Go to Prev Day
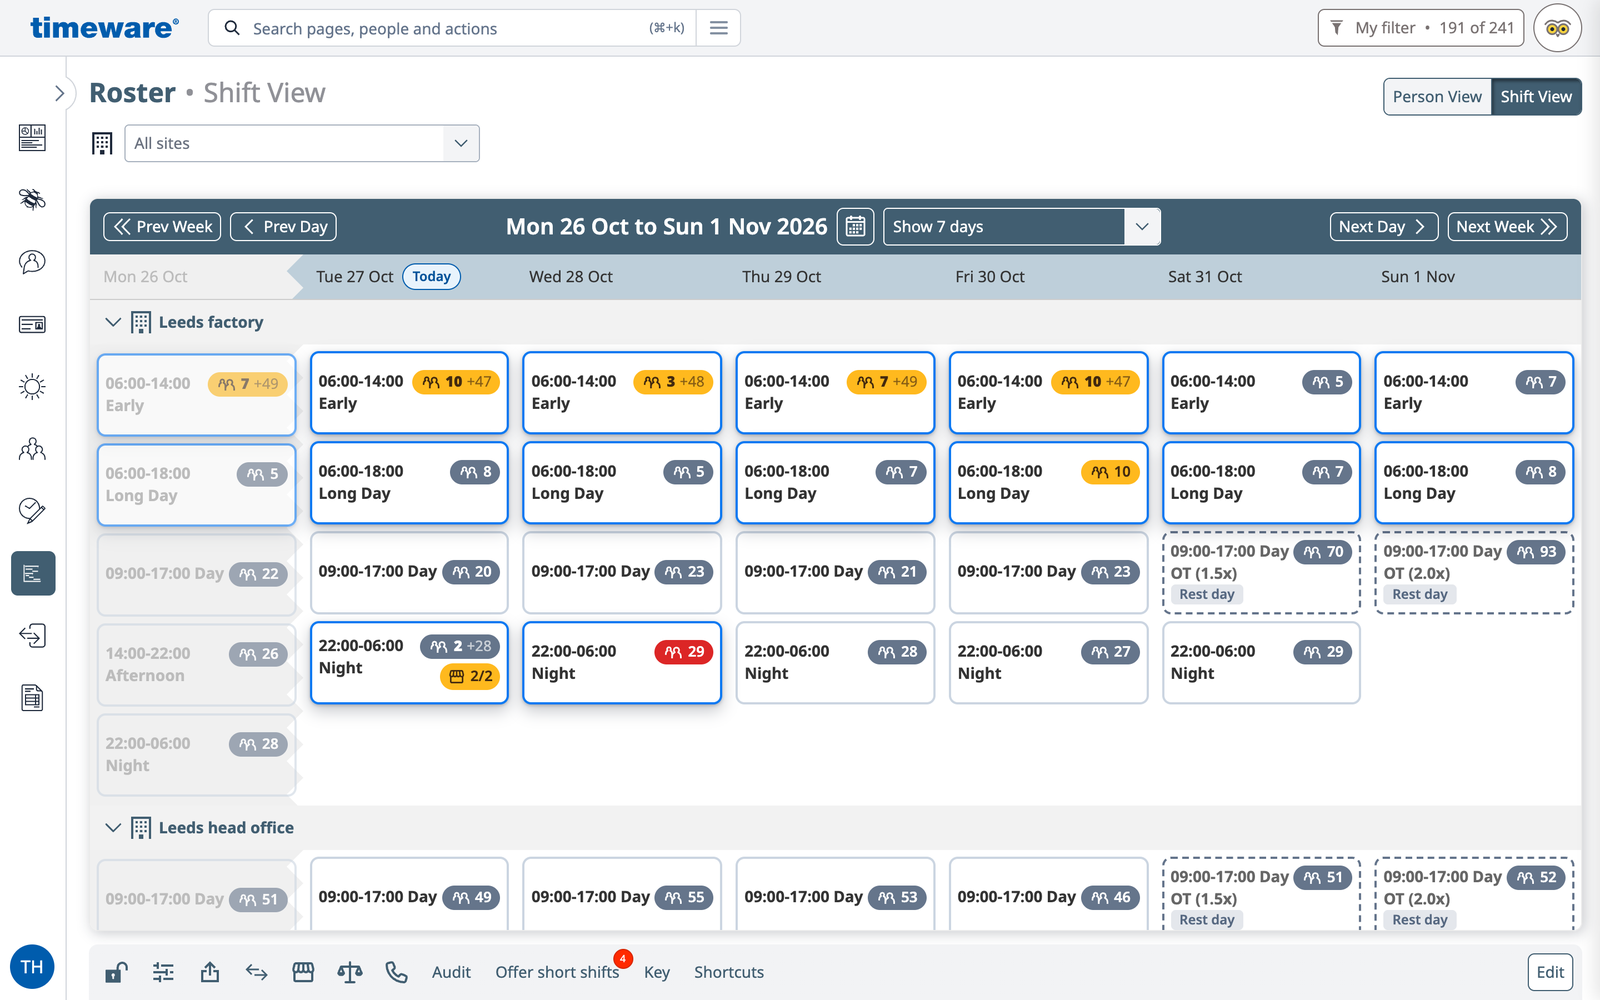This screenshot has width=1600, height=1000. [x=284, y=227]
